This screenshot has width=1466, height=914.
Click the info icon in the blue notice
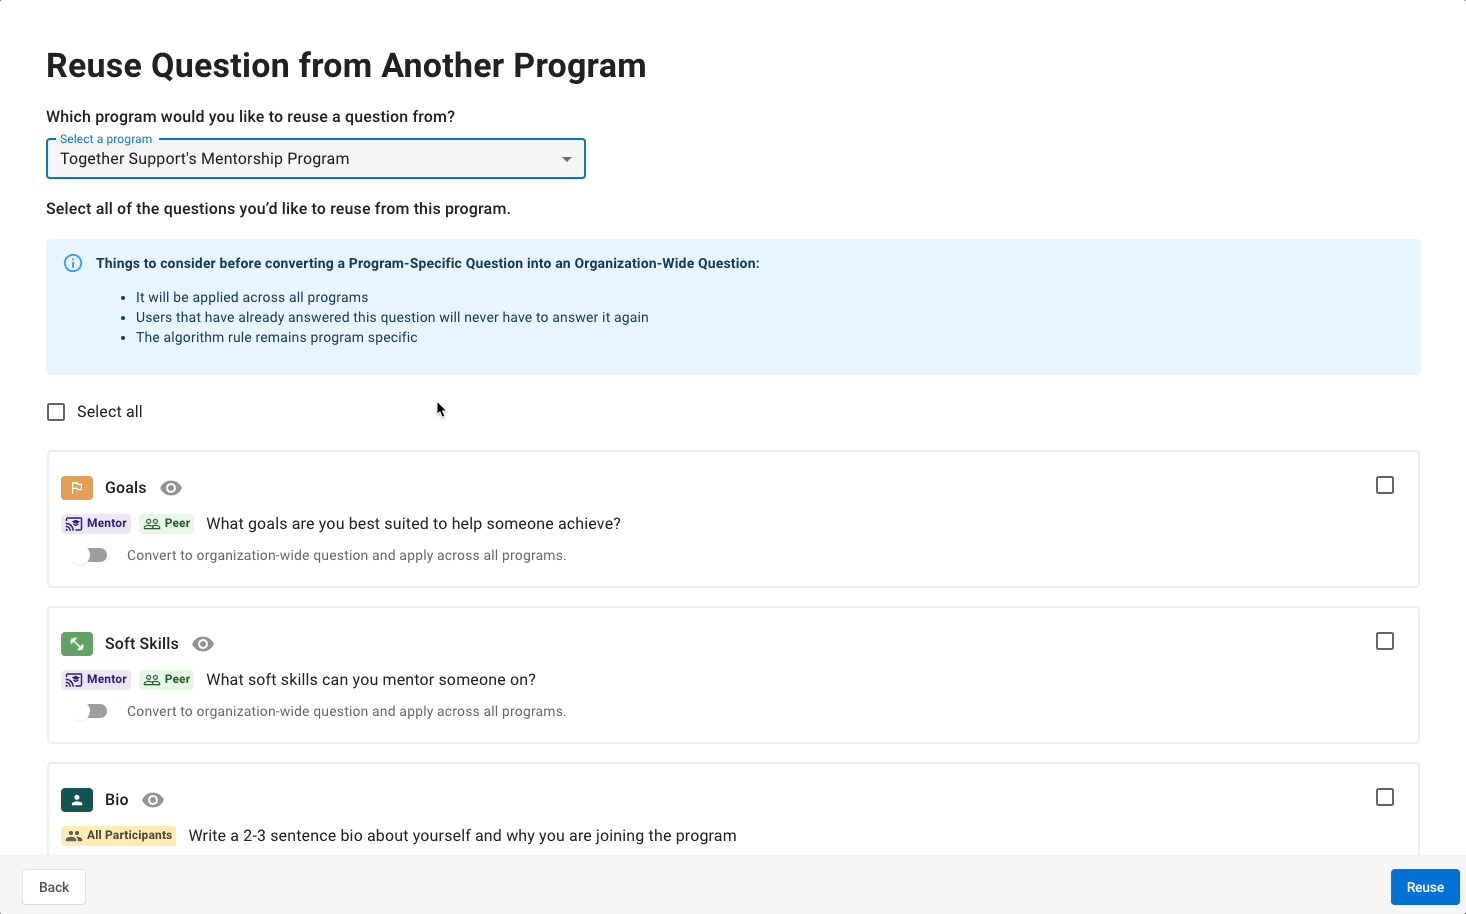tap(73, 263)
